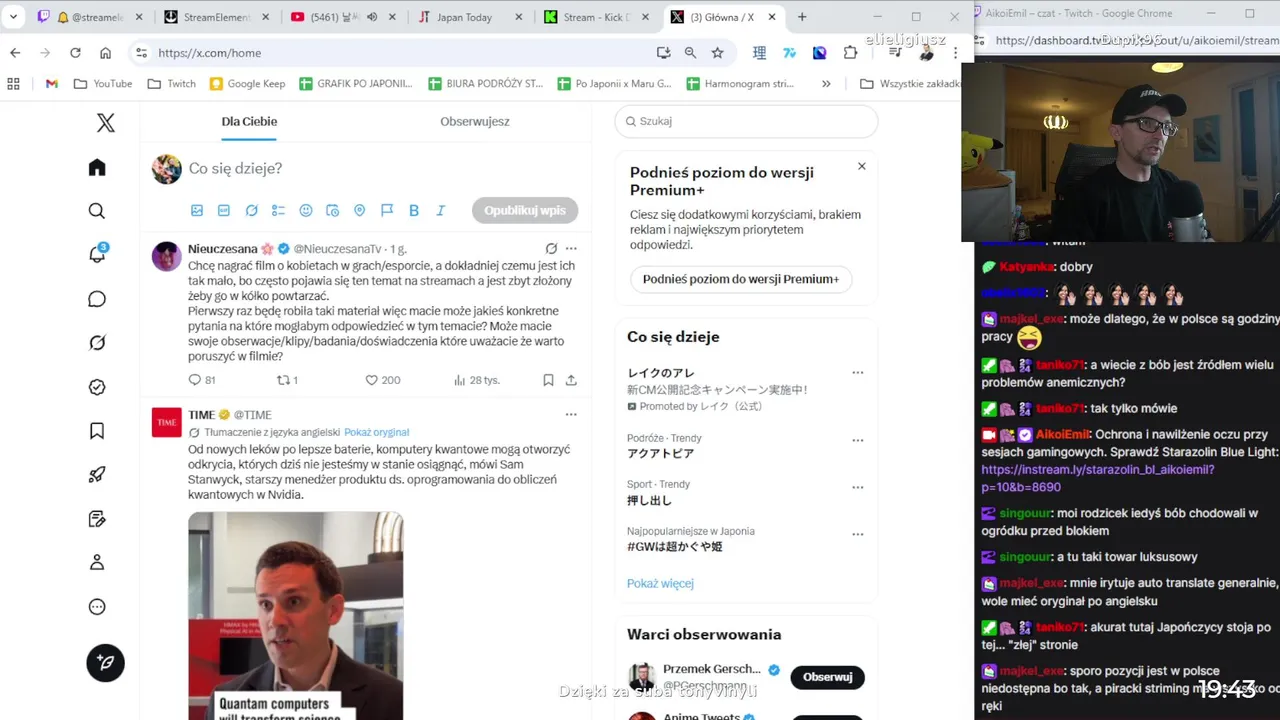This screenshot has height=720, width=1280.
Task: Go to Home in X sidebar
Action: tap(97, 167)
